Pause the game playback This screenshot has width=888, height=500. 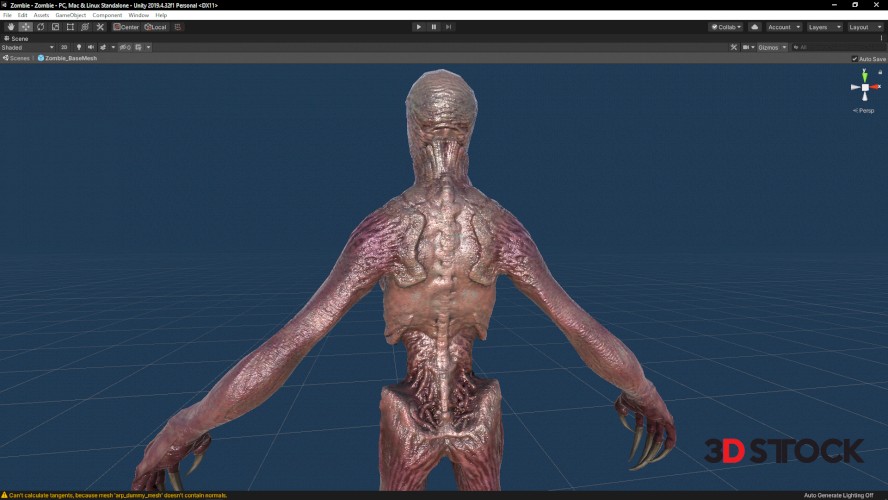434,27
